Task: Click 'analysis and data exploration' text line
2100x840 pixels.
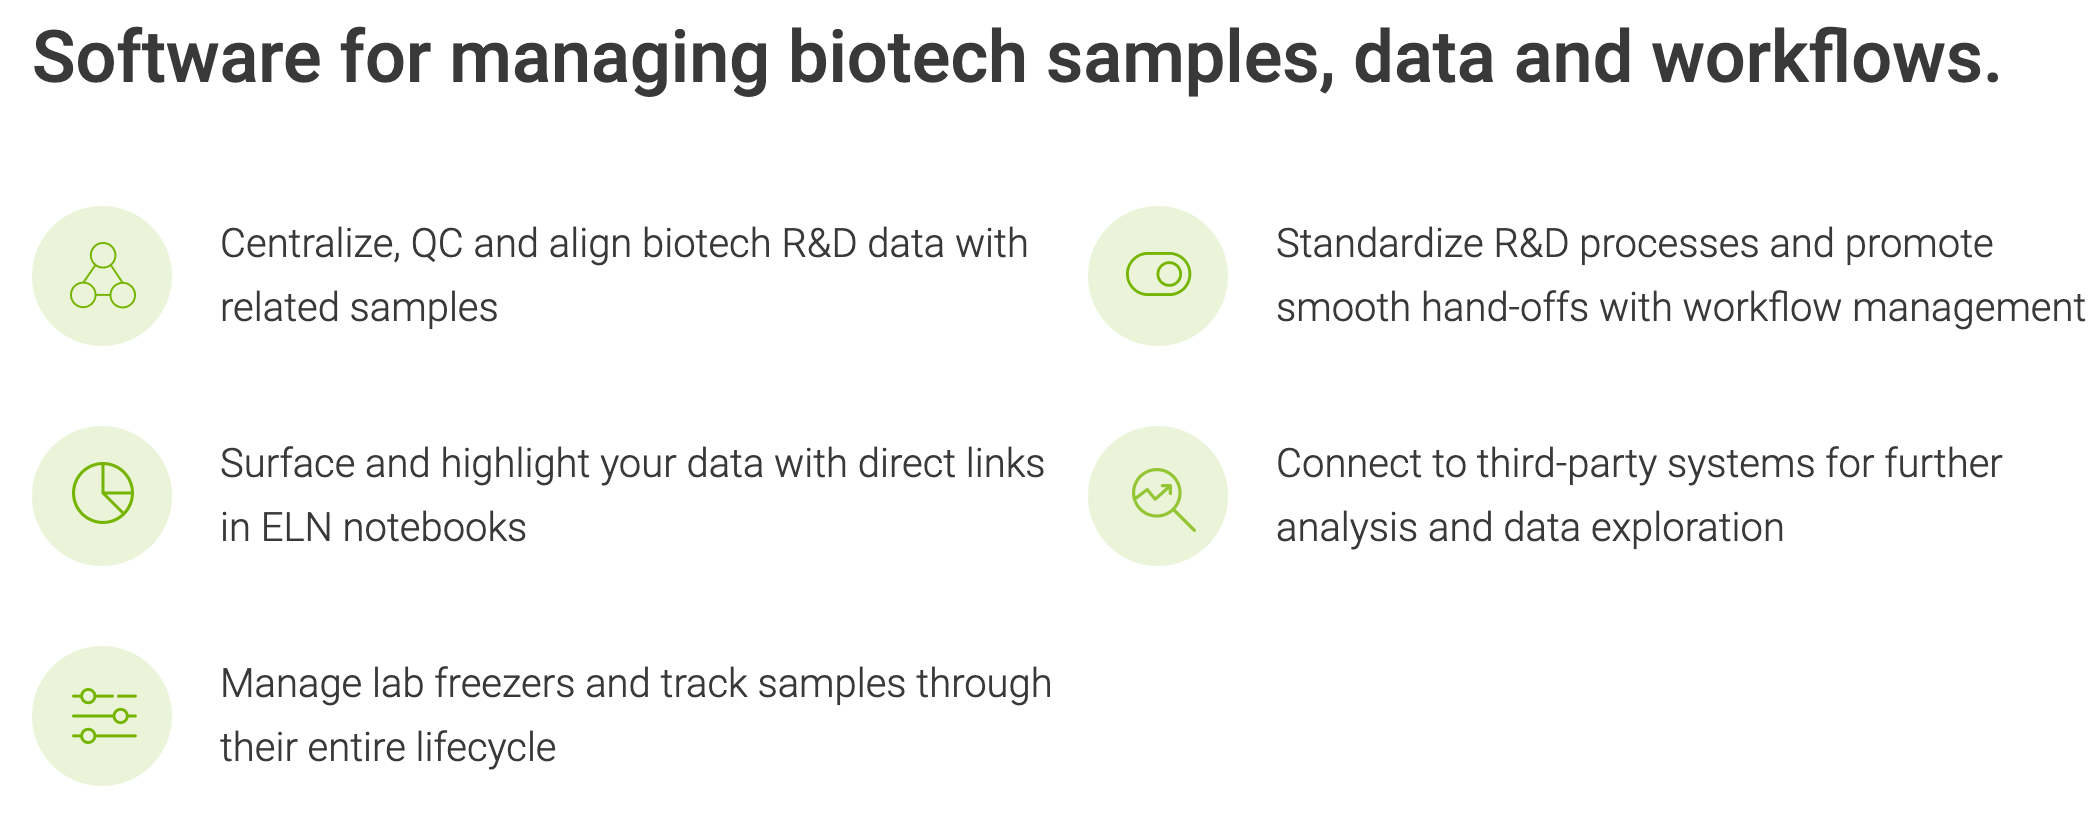Action: 1530,528
